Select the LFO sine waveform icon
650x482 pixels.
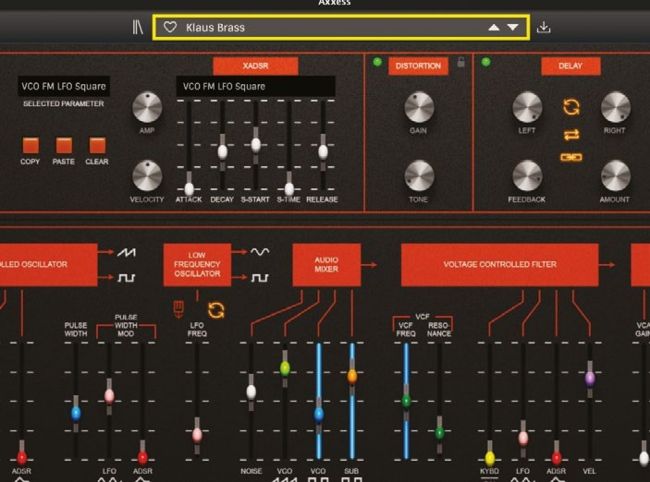pos(260,252)
